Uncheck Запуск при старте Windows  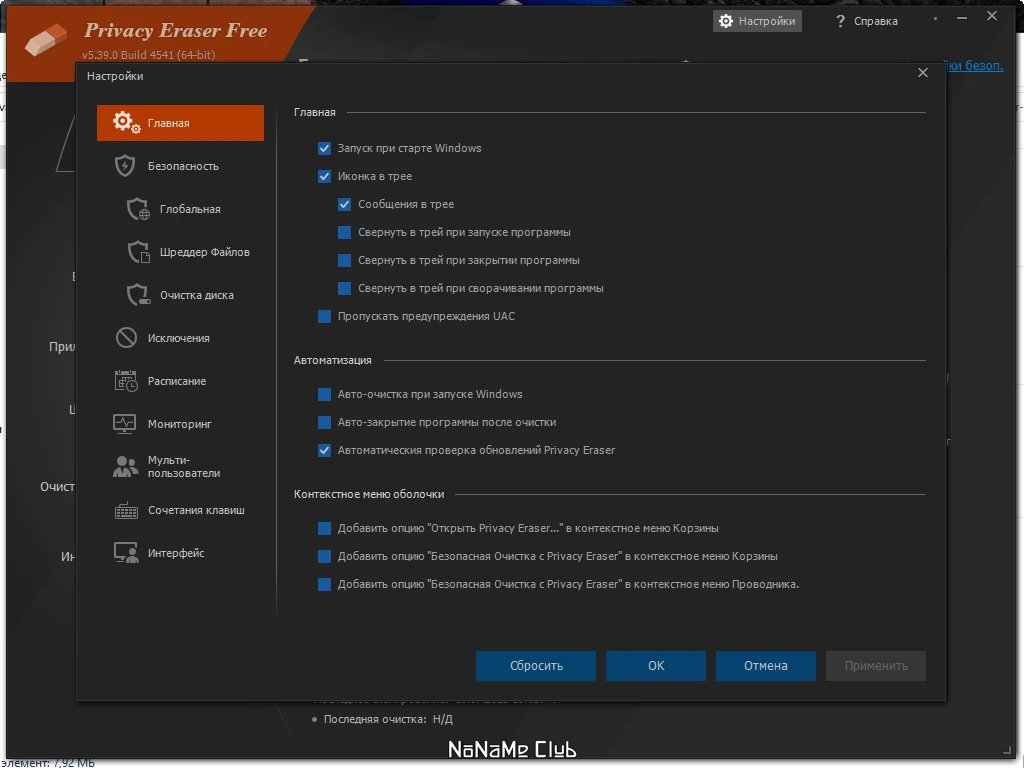[324, 148]
